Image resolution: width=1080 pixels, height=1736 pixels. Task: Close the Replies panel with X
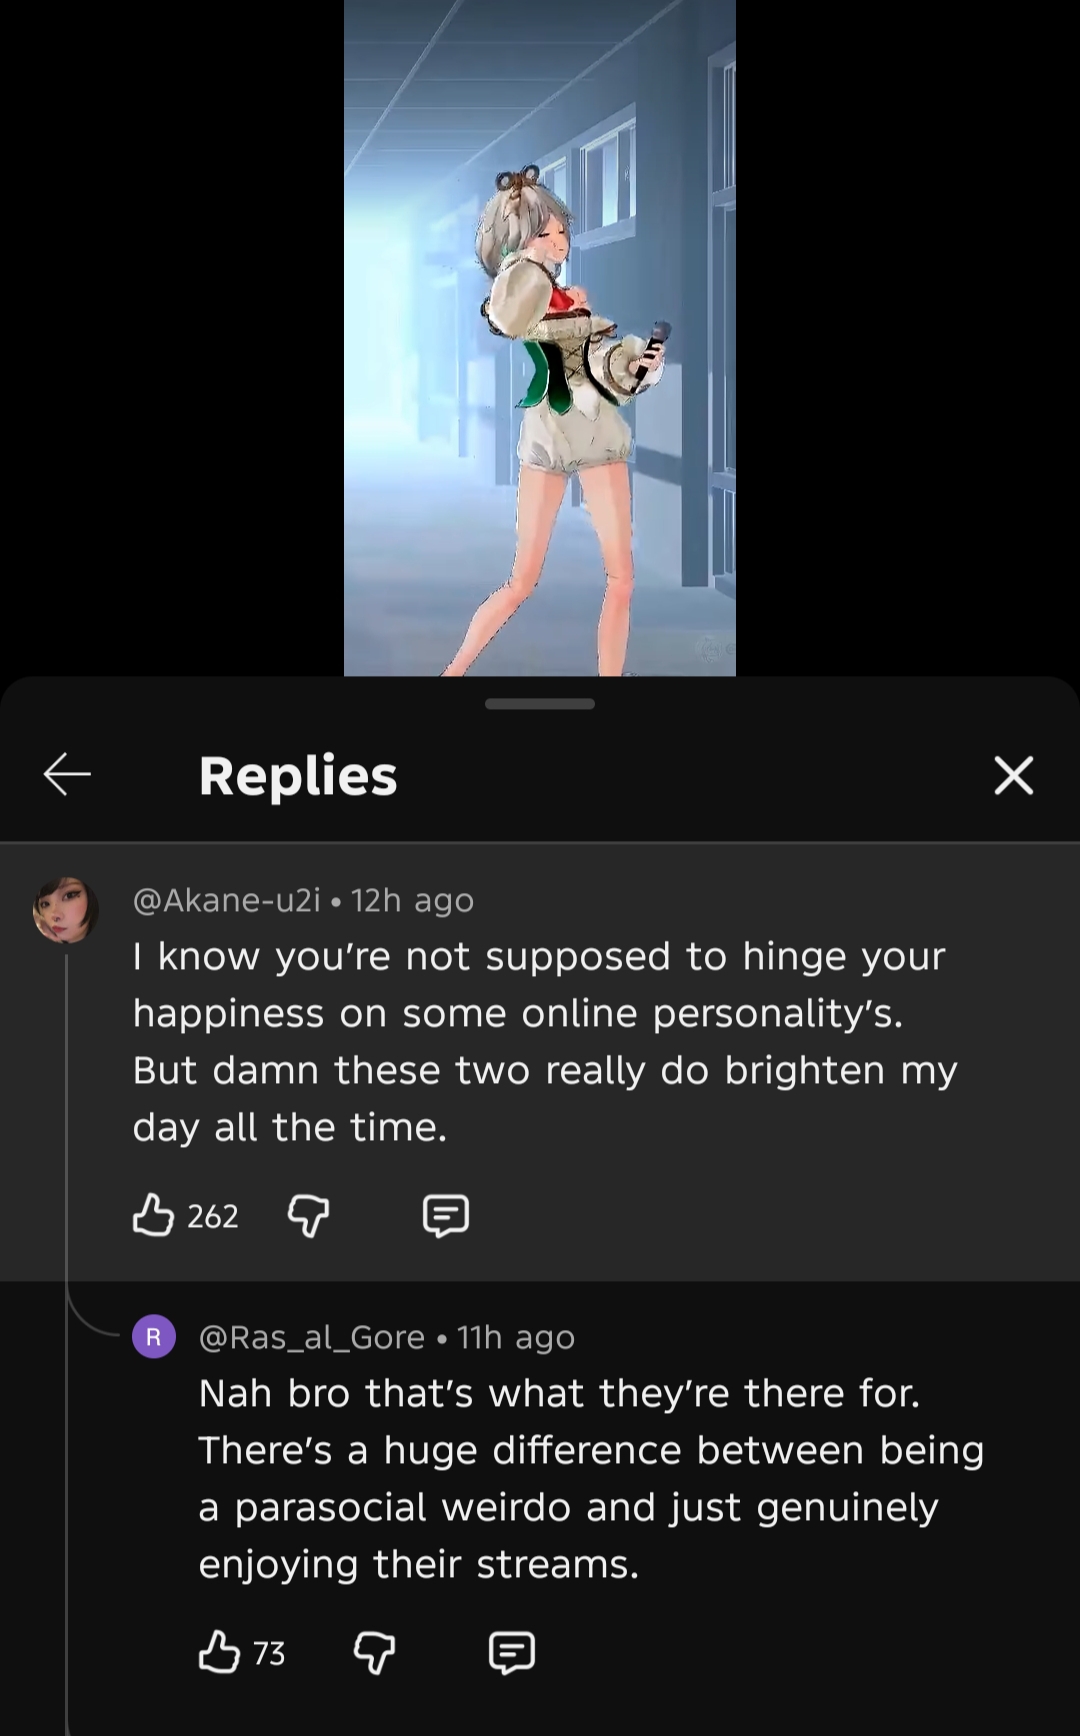1013,775
